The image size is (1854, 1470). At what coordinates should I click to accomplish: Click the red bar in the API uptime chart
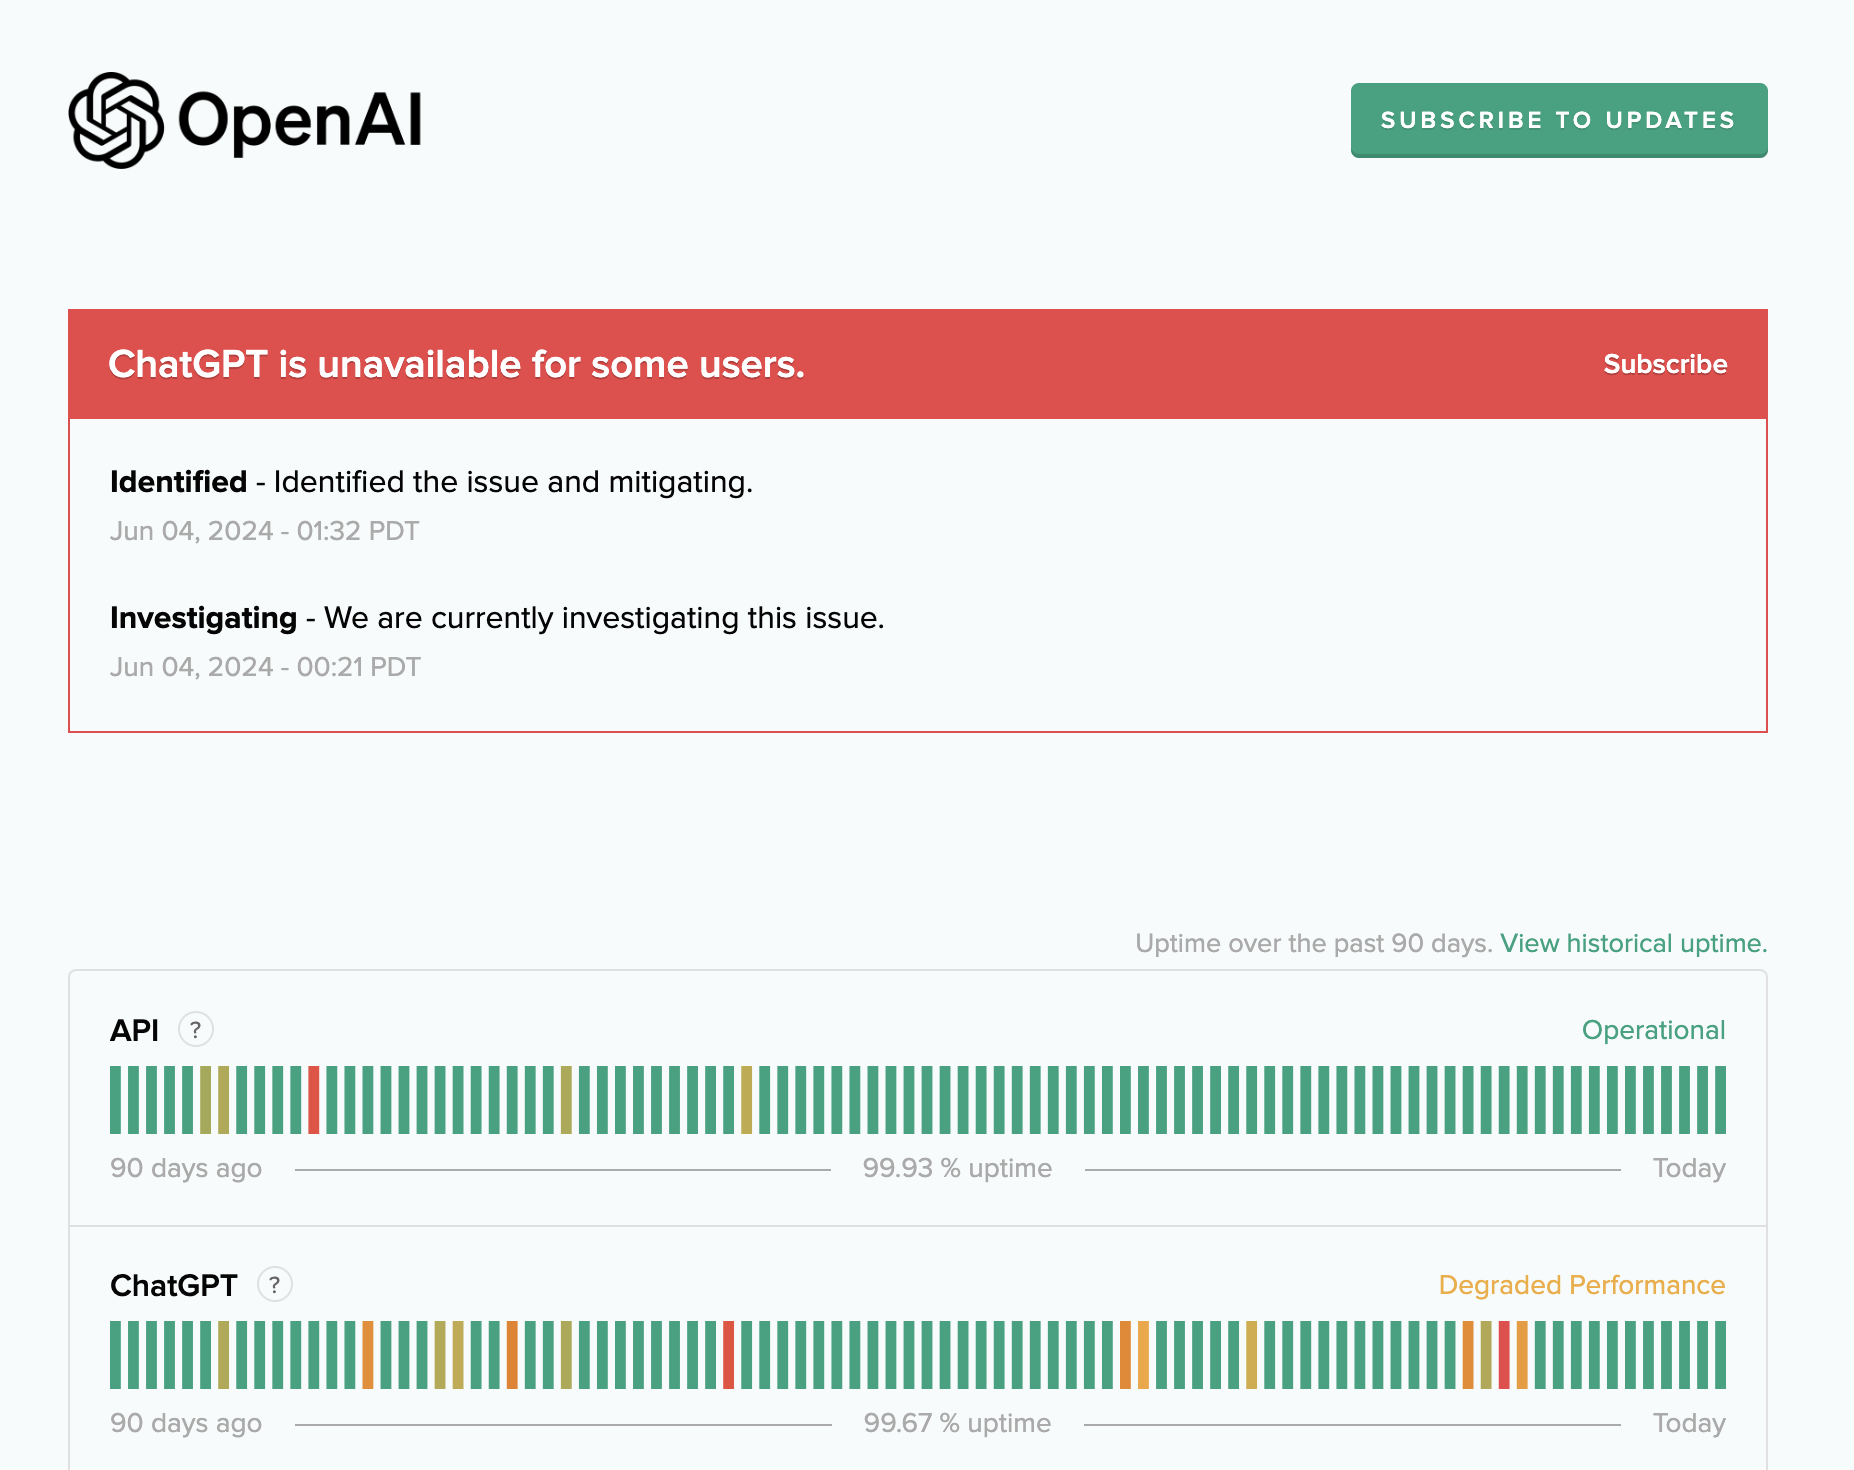[314, 1100]
